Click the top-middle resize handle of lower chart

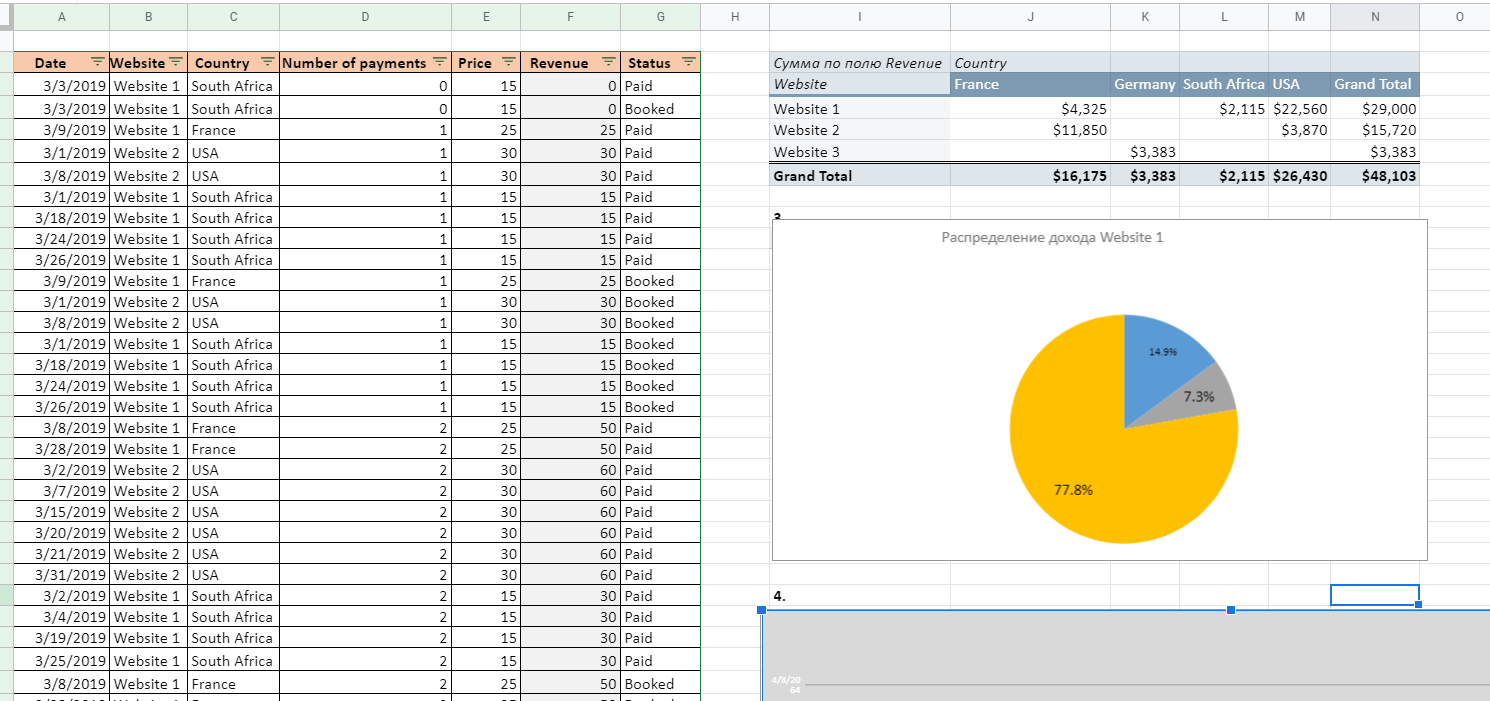1231,609
